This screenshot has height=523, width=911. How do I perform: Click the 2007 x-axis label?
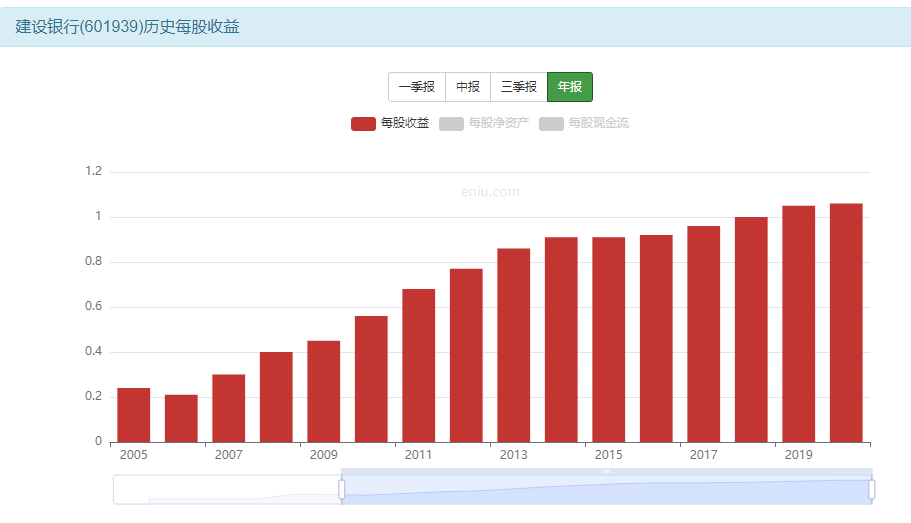229,455
